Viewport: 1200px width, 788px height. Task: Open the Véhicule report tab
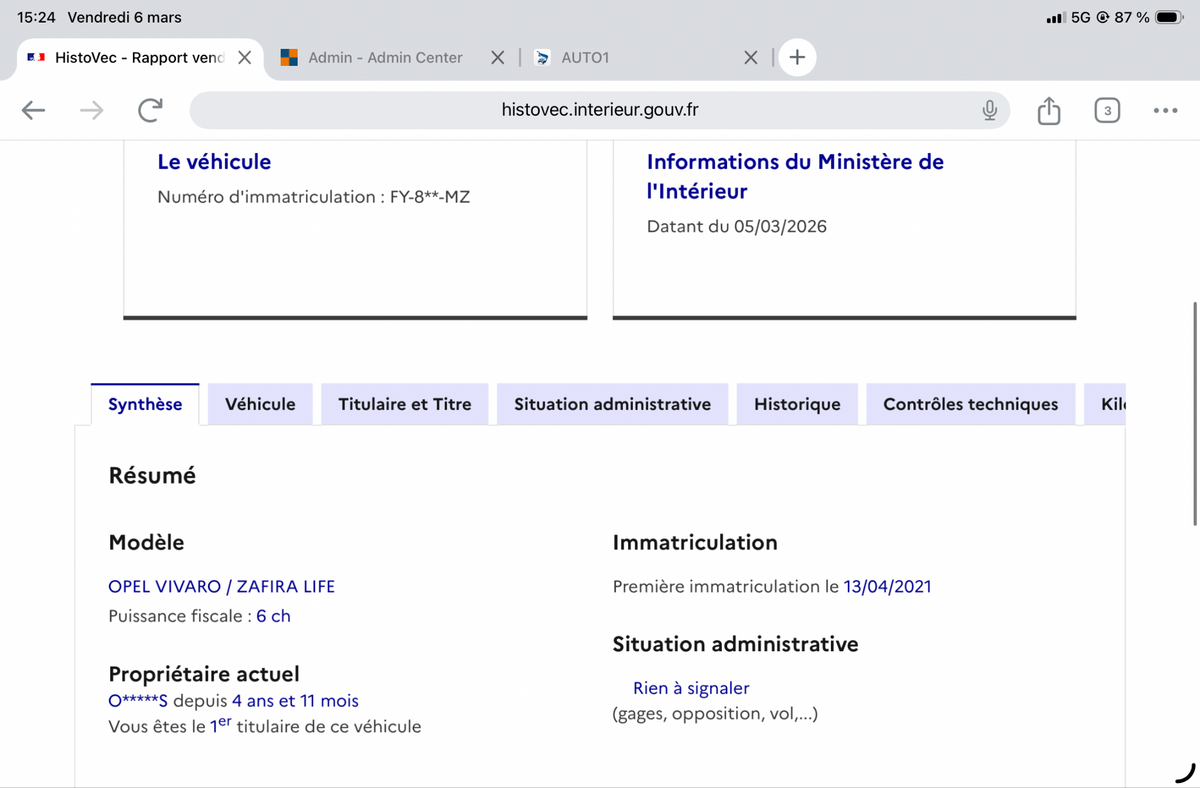coord(260,404)
